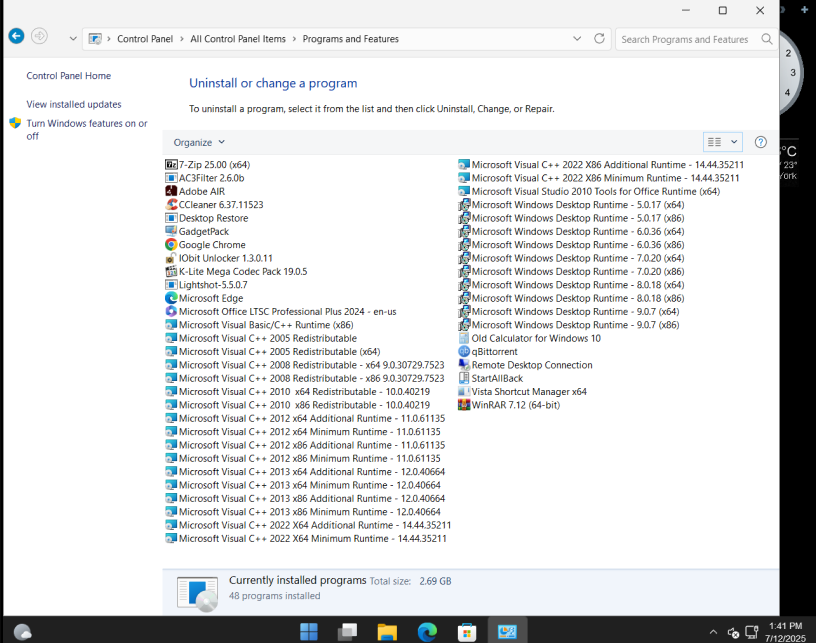Click the StartAllBack icon
Viewport: 816px width, 643px height.
point(464,378)
